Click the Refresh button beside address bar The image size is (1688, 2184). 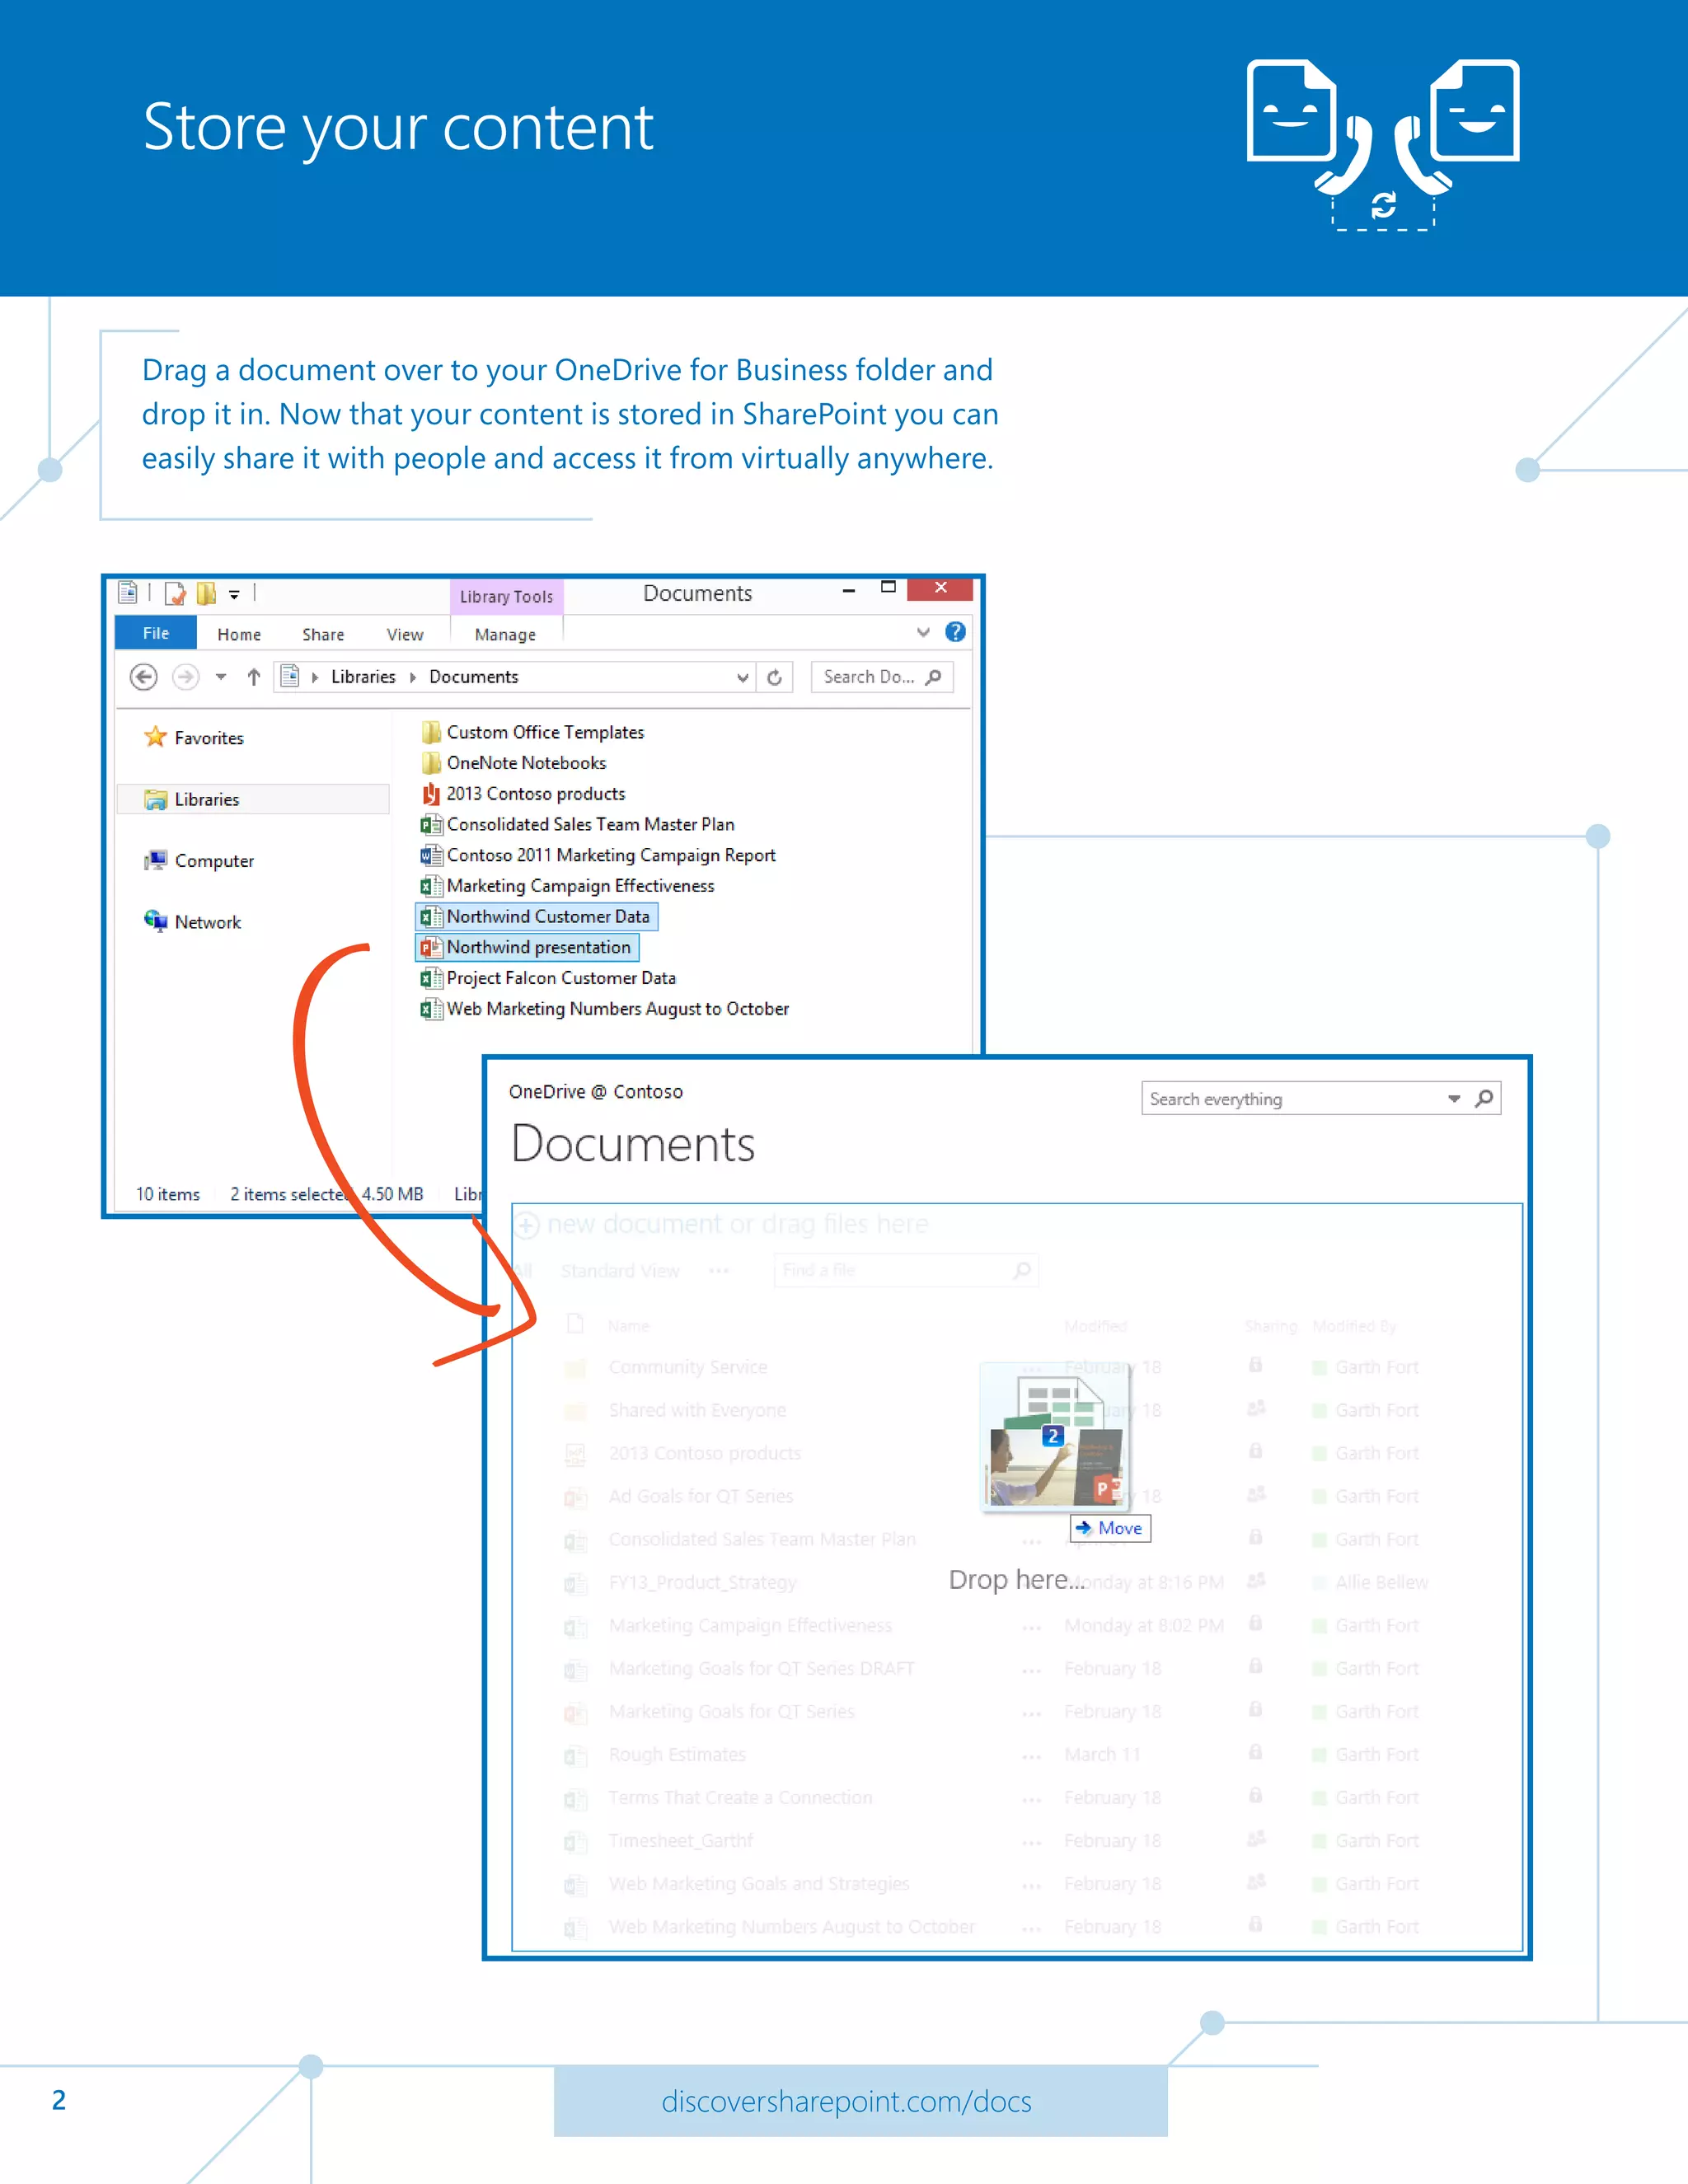click(774, 677)
